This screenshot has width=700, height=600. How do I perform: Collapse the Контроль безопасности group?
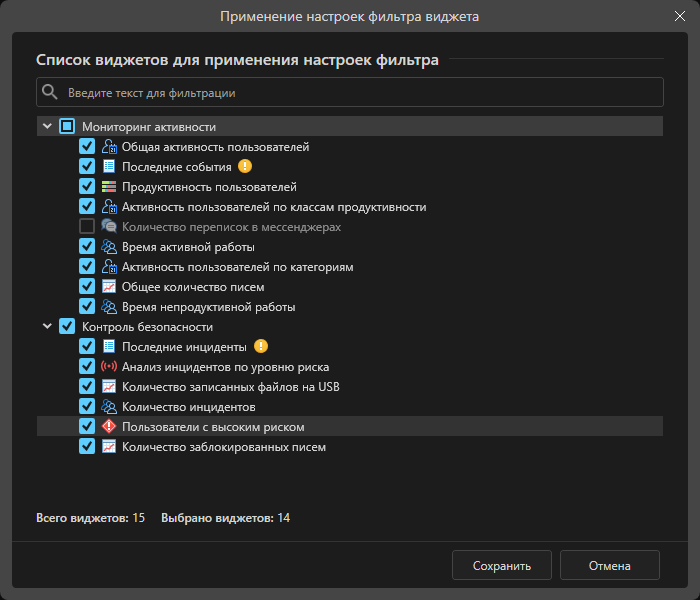coord(47,327)
